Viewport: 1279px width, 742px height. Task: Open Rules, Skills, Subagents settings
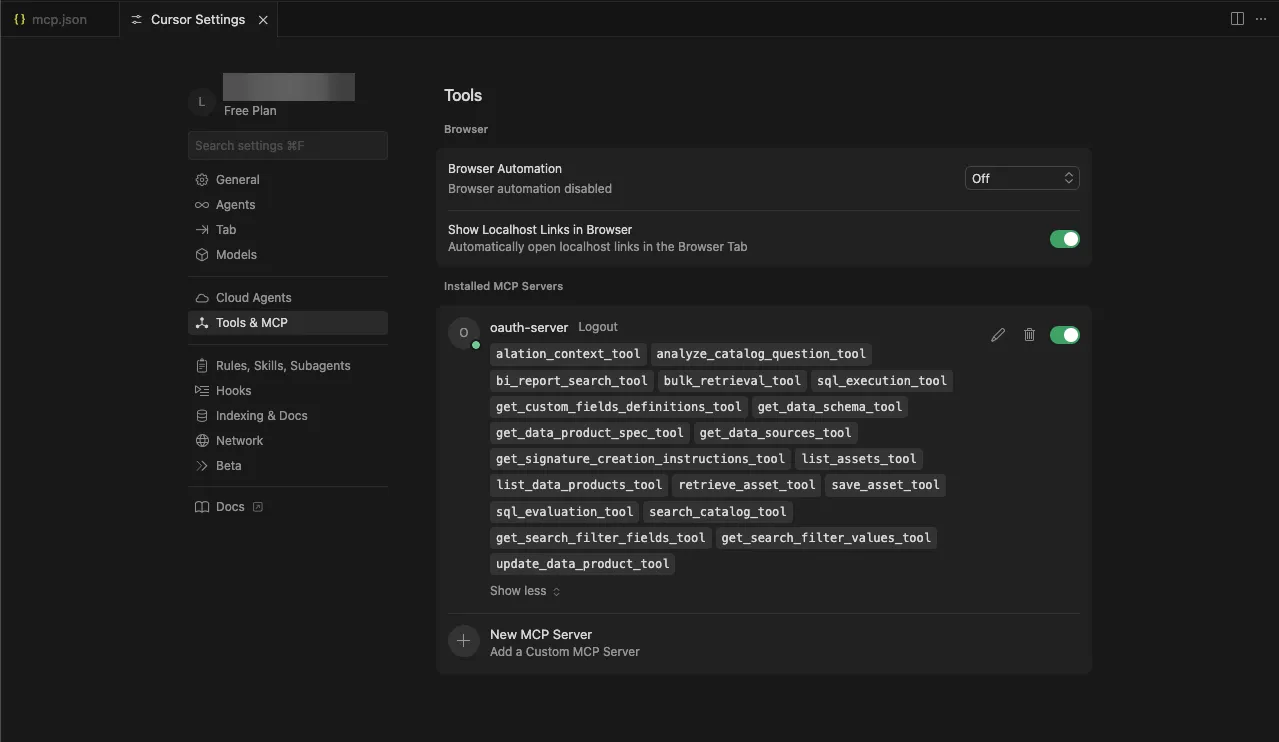point(282,365)
